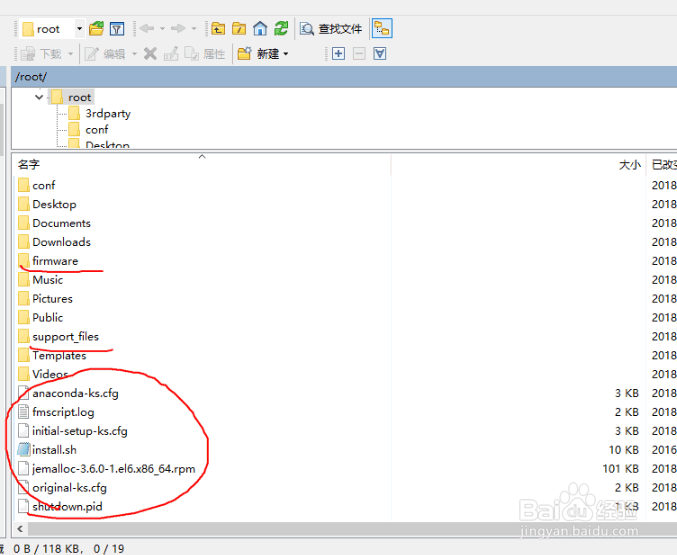Click the 101 KB size cell
Viewport: 677px width, 555px height.
(x=620, y=469)
